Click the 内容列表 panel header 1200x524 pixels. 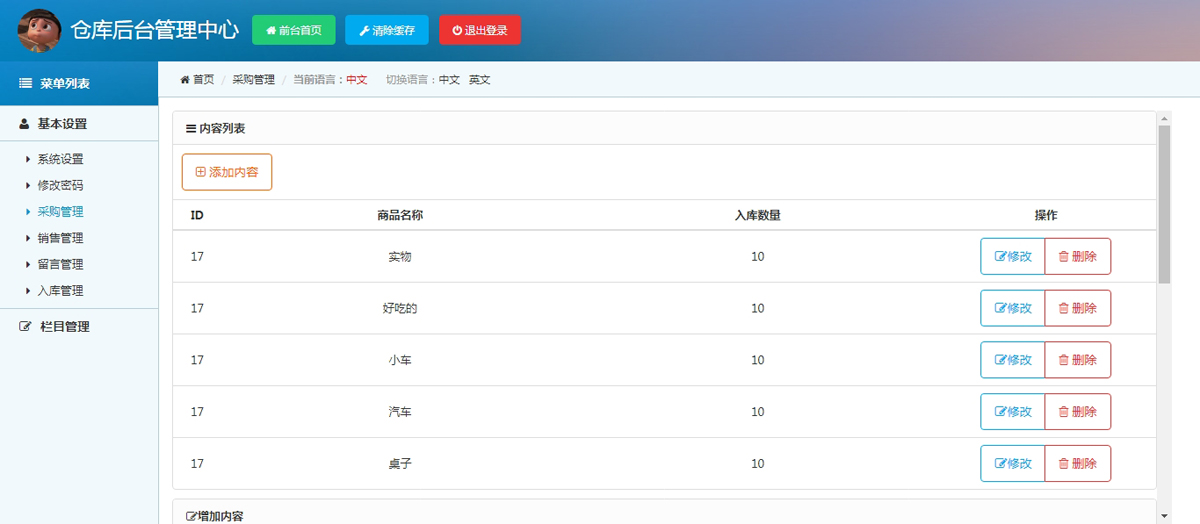tap(664, 128)
